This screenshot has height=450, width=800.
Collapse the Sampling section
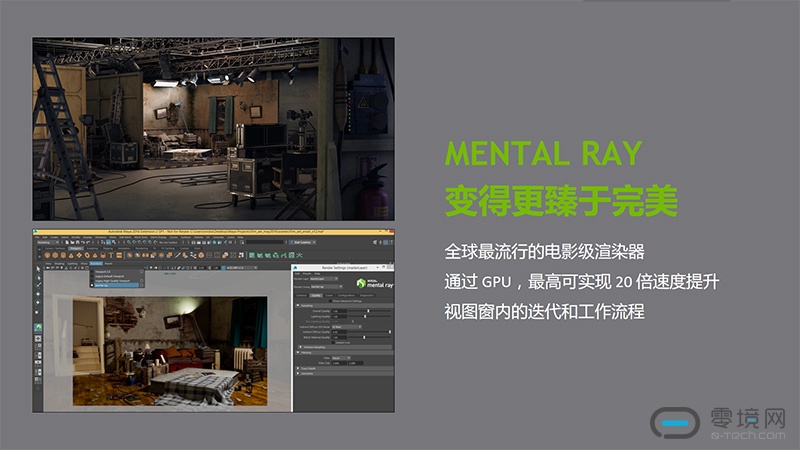[298, 306]
